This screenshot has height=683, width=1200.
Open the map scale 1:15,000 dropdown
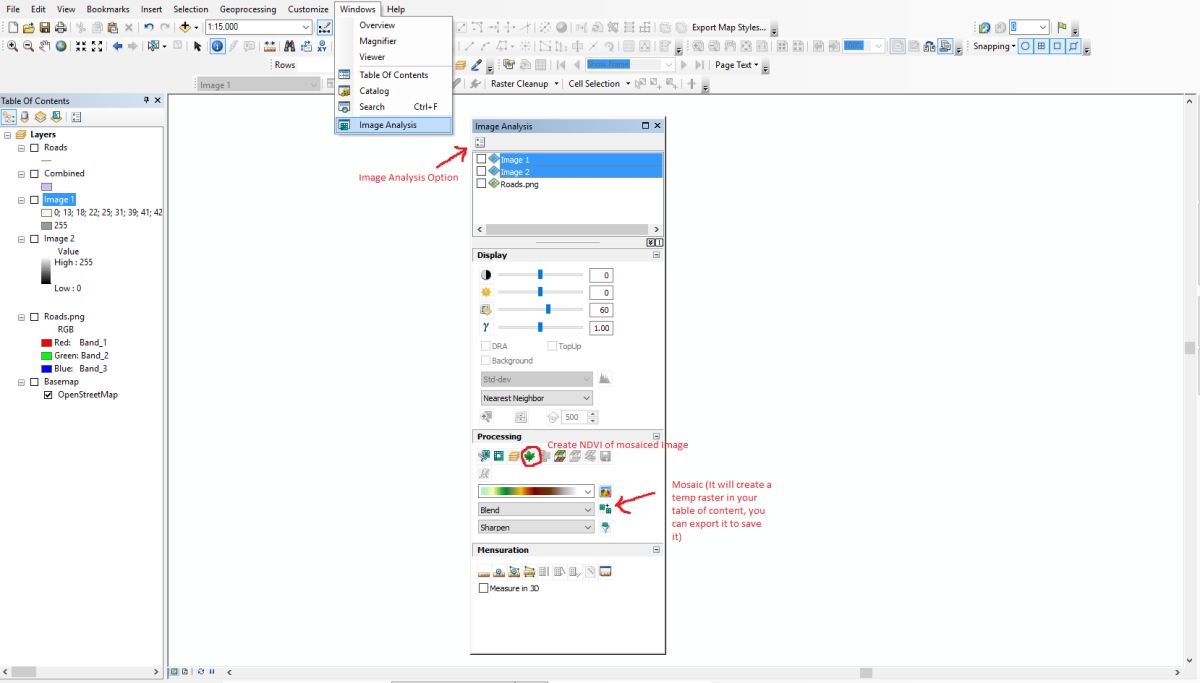(x=306, y=28)
